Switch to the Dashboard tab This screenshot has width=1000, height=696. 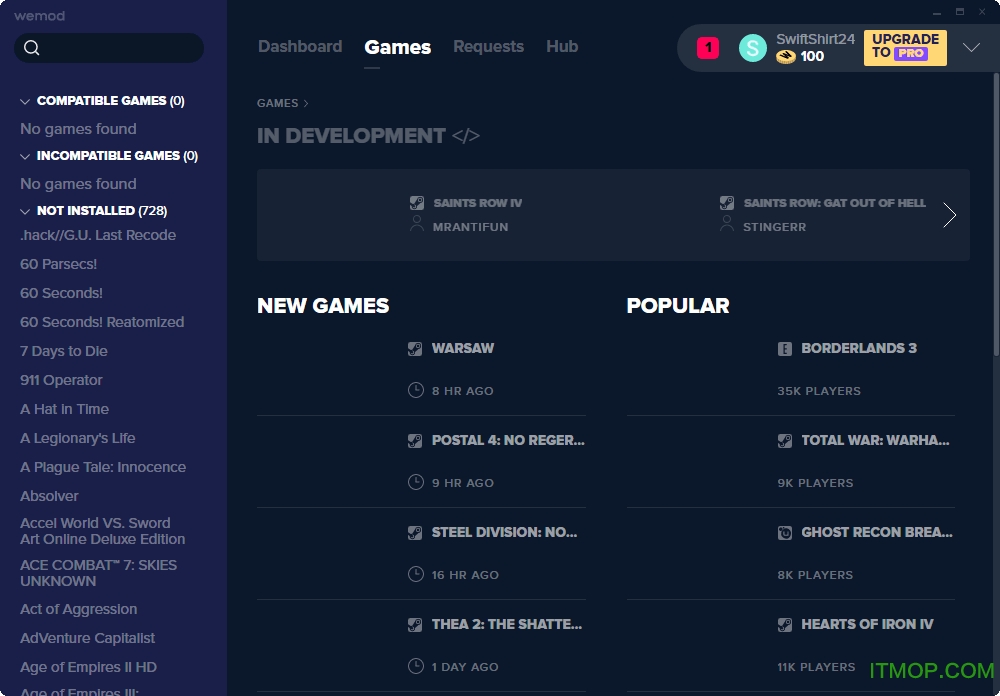pyautogui.click(x=300, y=47)
